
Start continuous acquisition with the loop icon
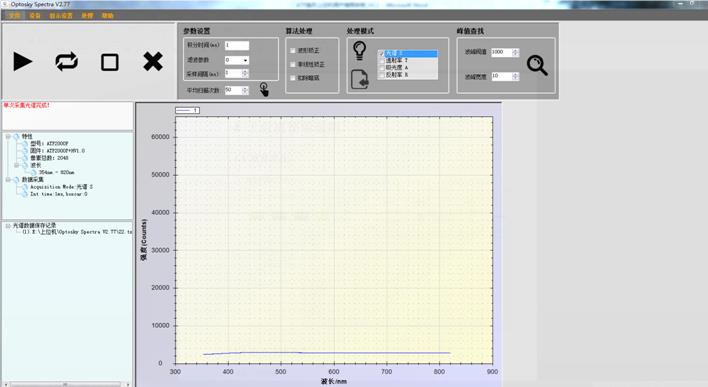66,61
